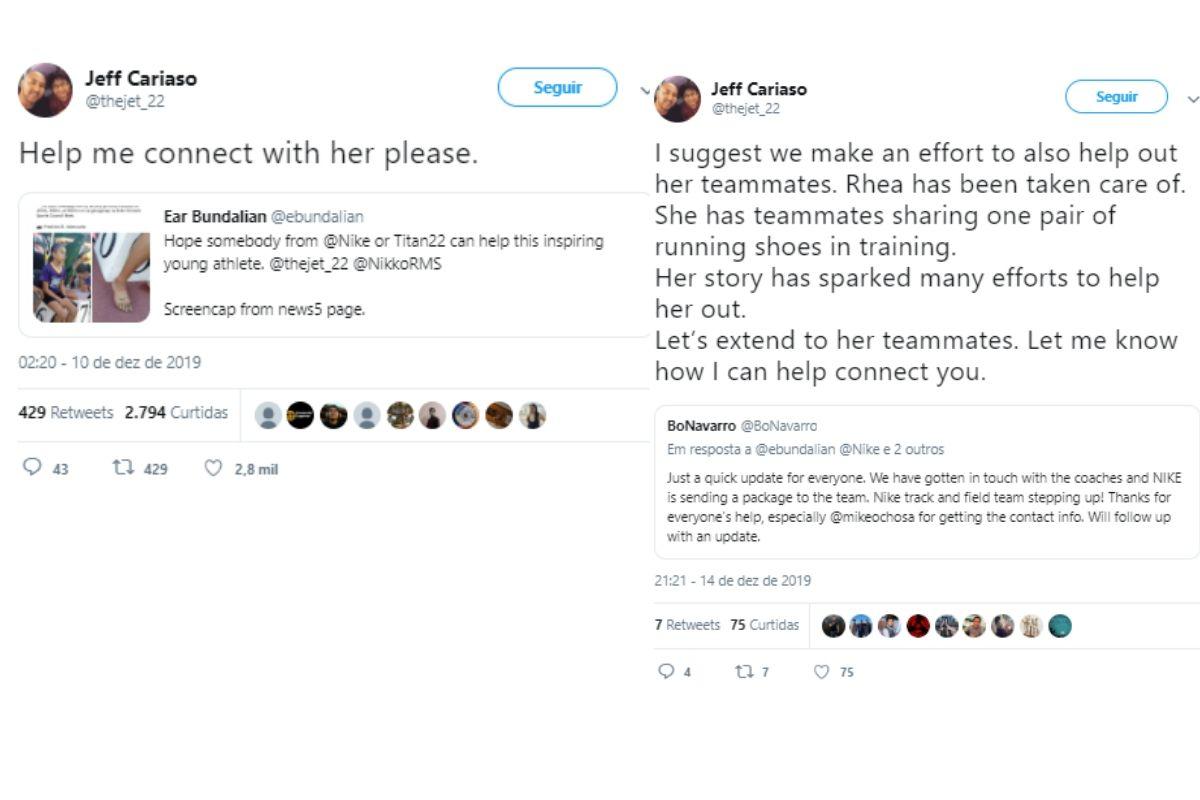Open 429 Retweets list
The width and height of the screenshot is (1200, 800).
pyautogui.click(x=66, y=412)
